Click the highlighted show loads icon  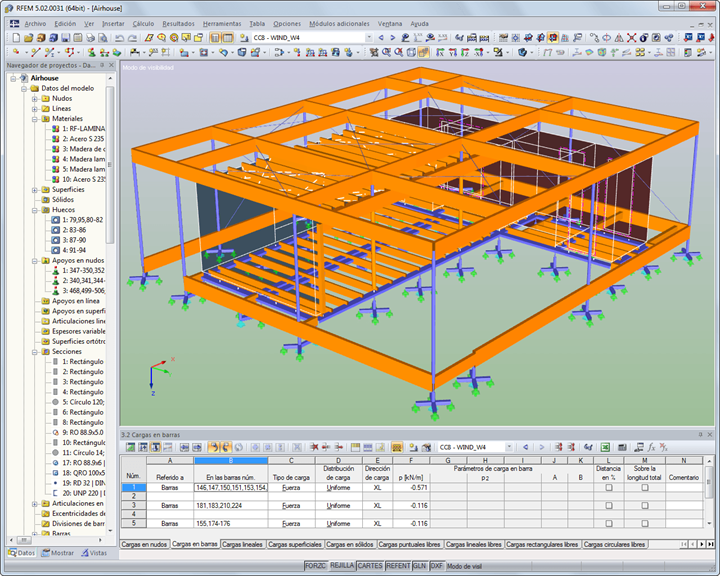(553, 38)
